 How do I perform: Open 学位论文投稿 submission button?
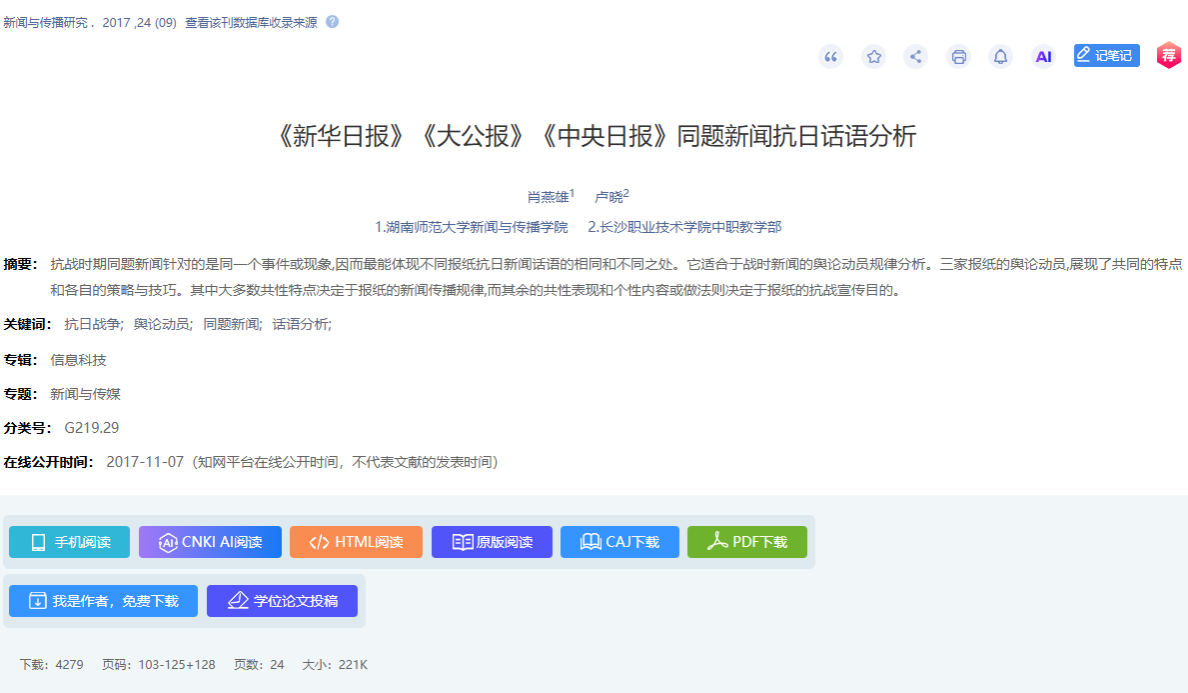pyautogui.click(x=282, y=601)
